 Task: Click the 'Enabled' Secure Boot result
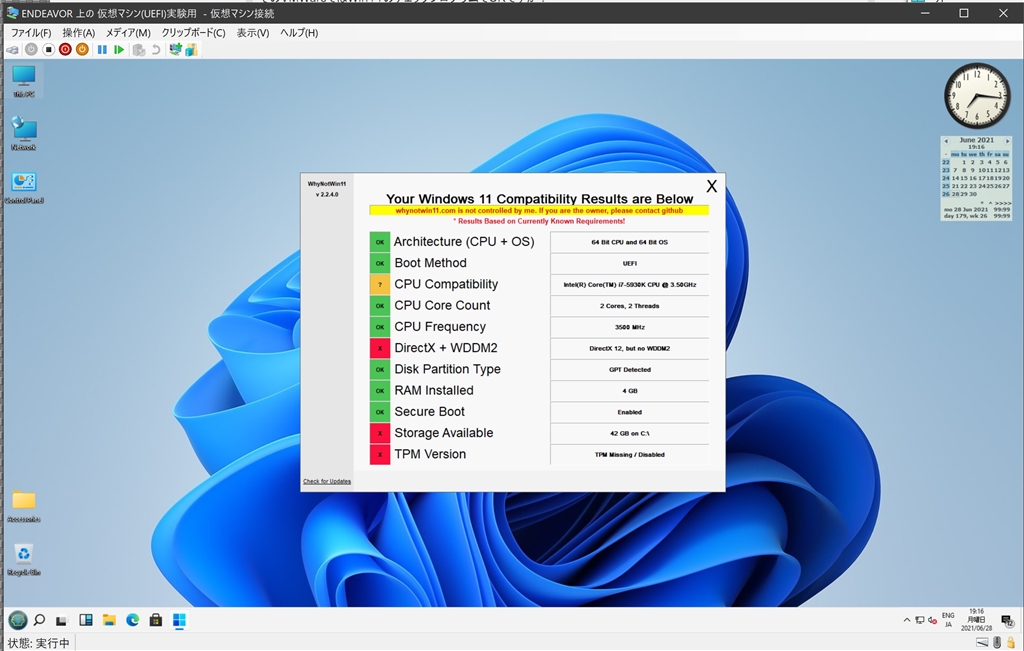tap(630, 412)
